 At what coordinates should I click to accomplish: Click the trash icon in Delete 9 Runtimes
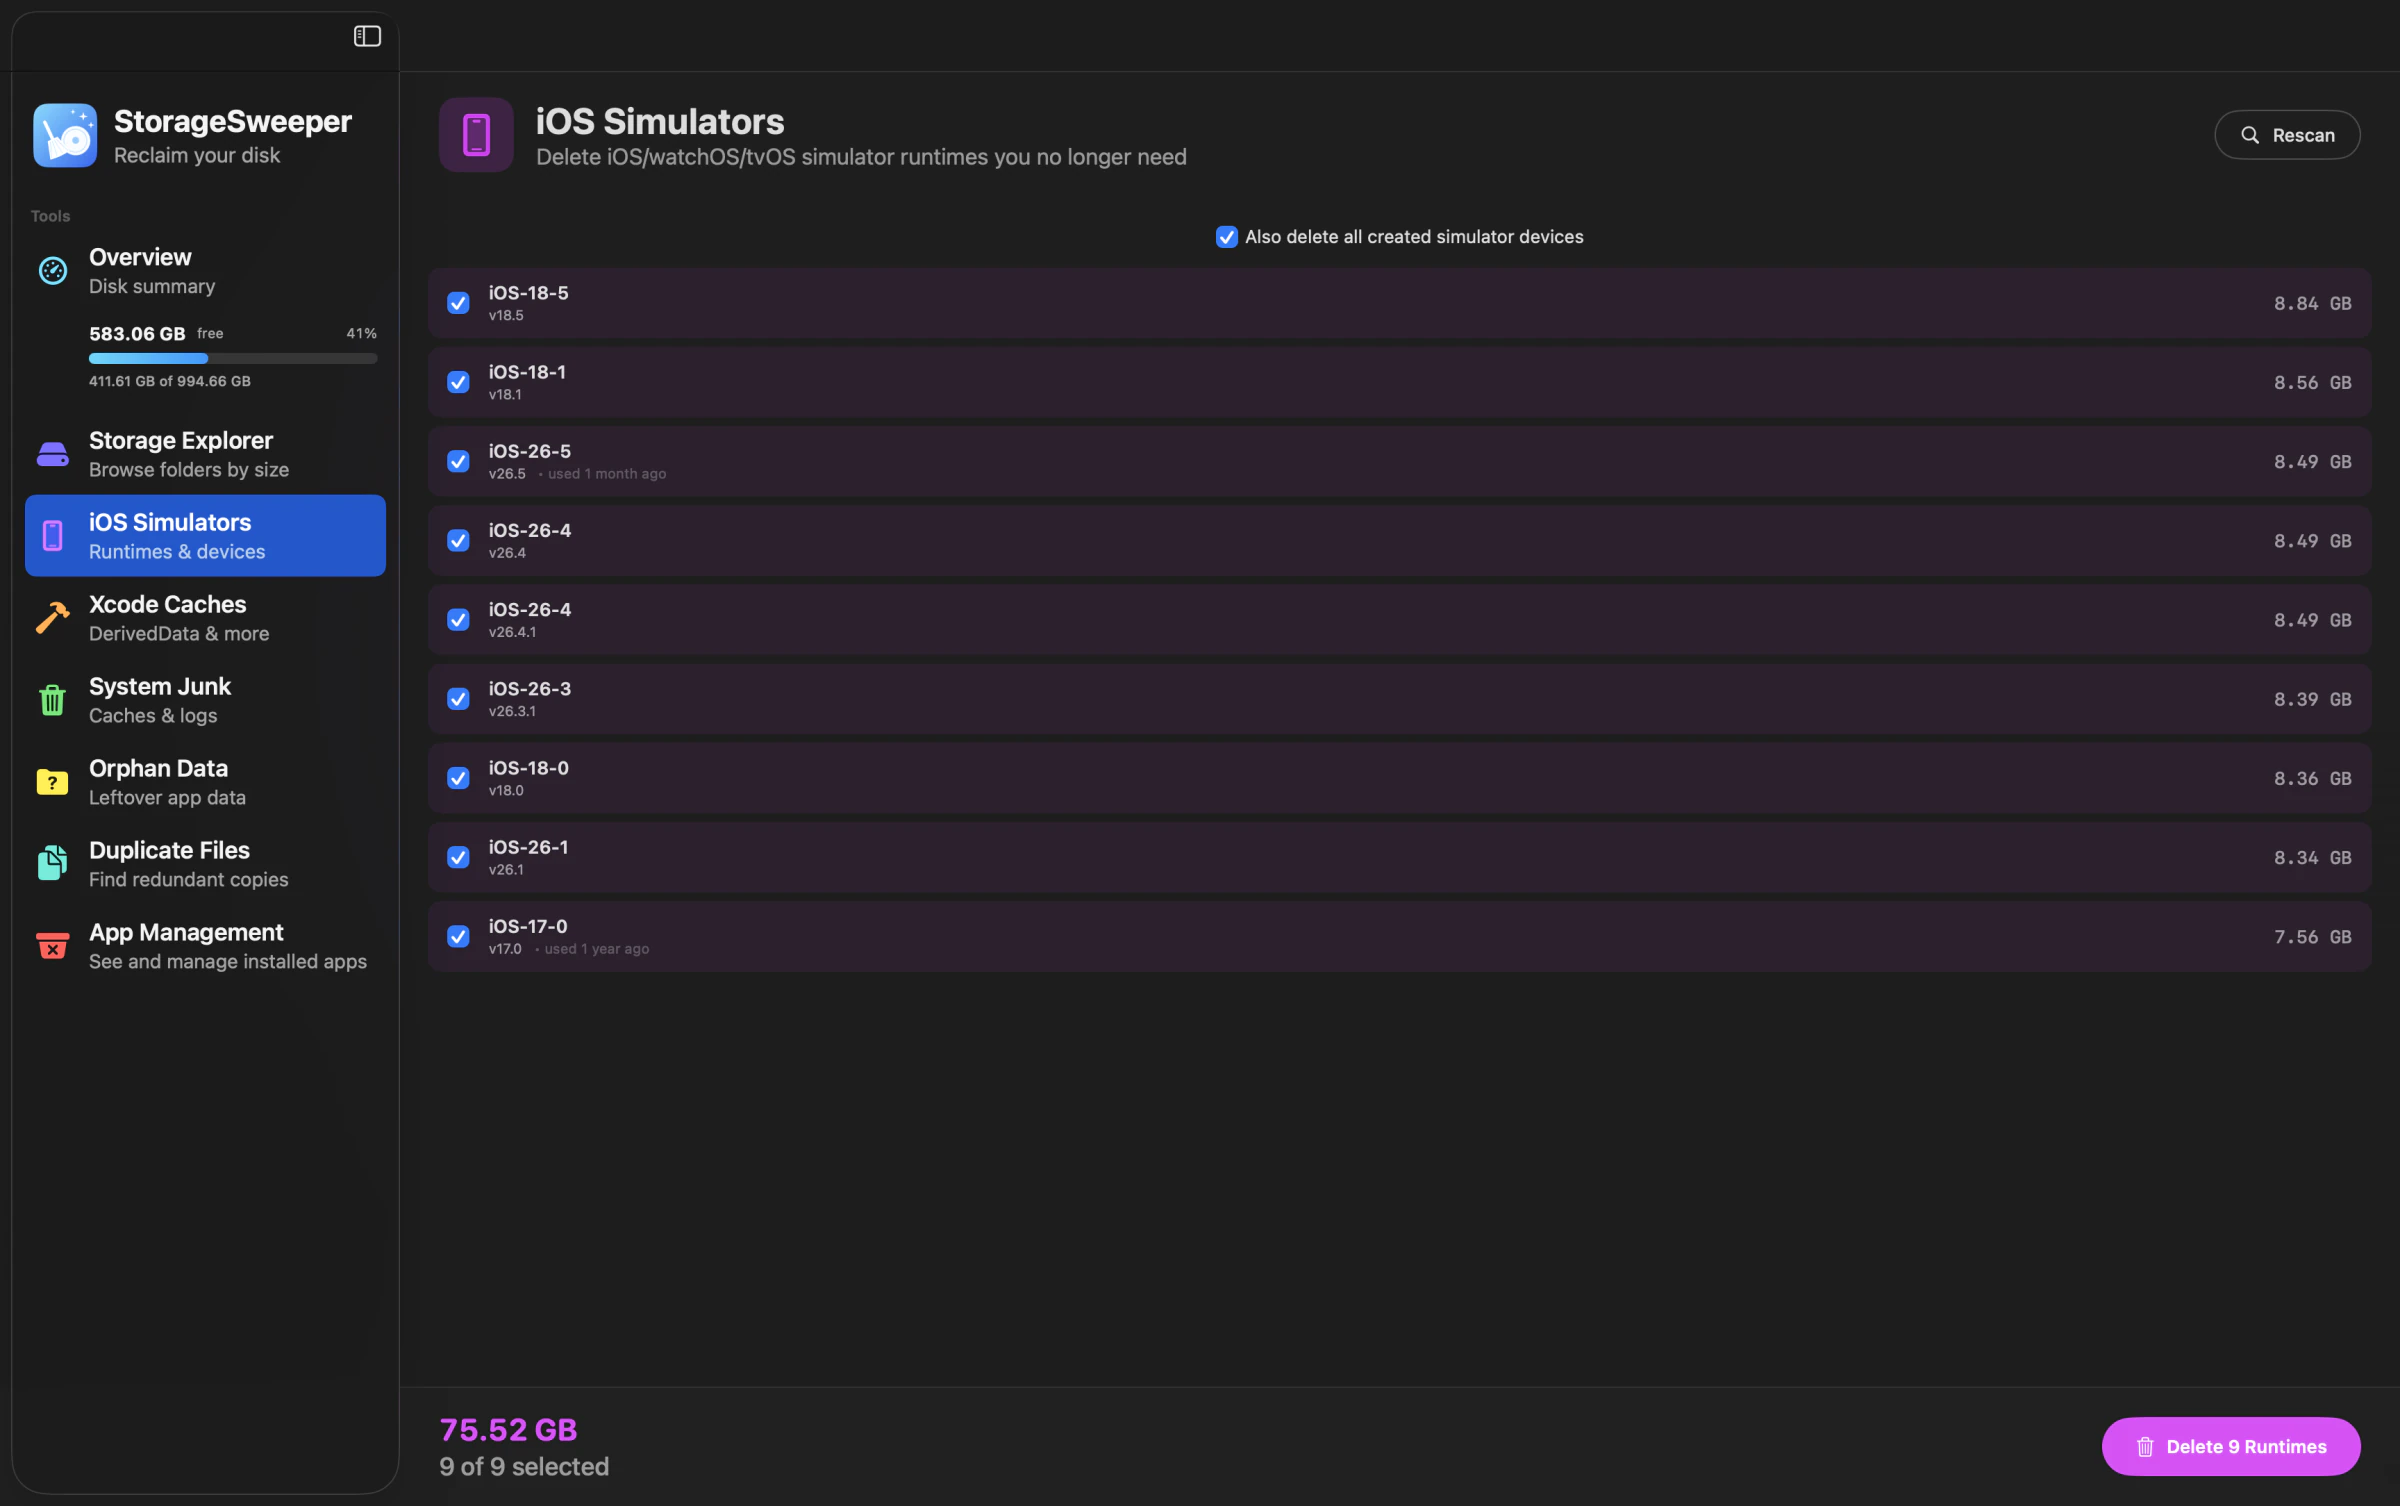pos(2145,1447)
